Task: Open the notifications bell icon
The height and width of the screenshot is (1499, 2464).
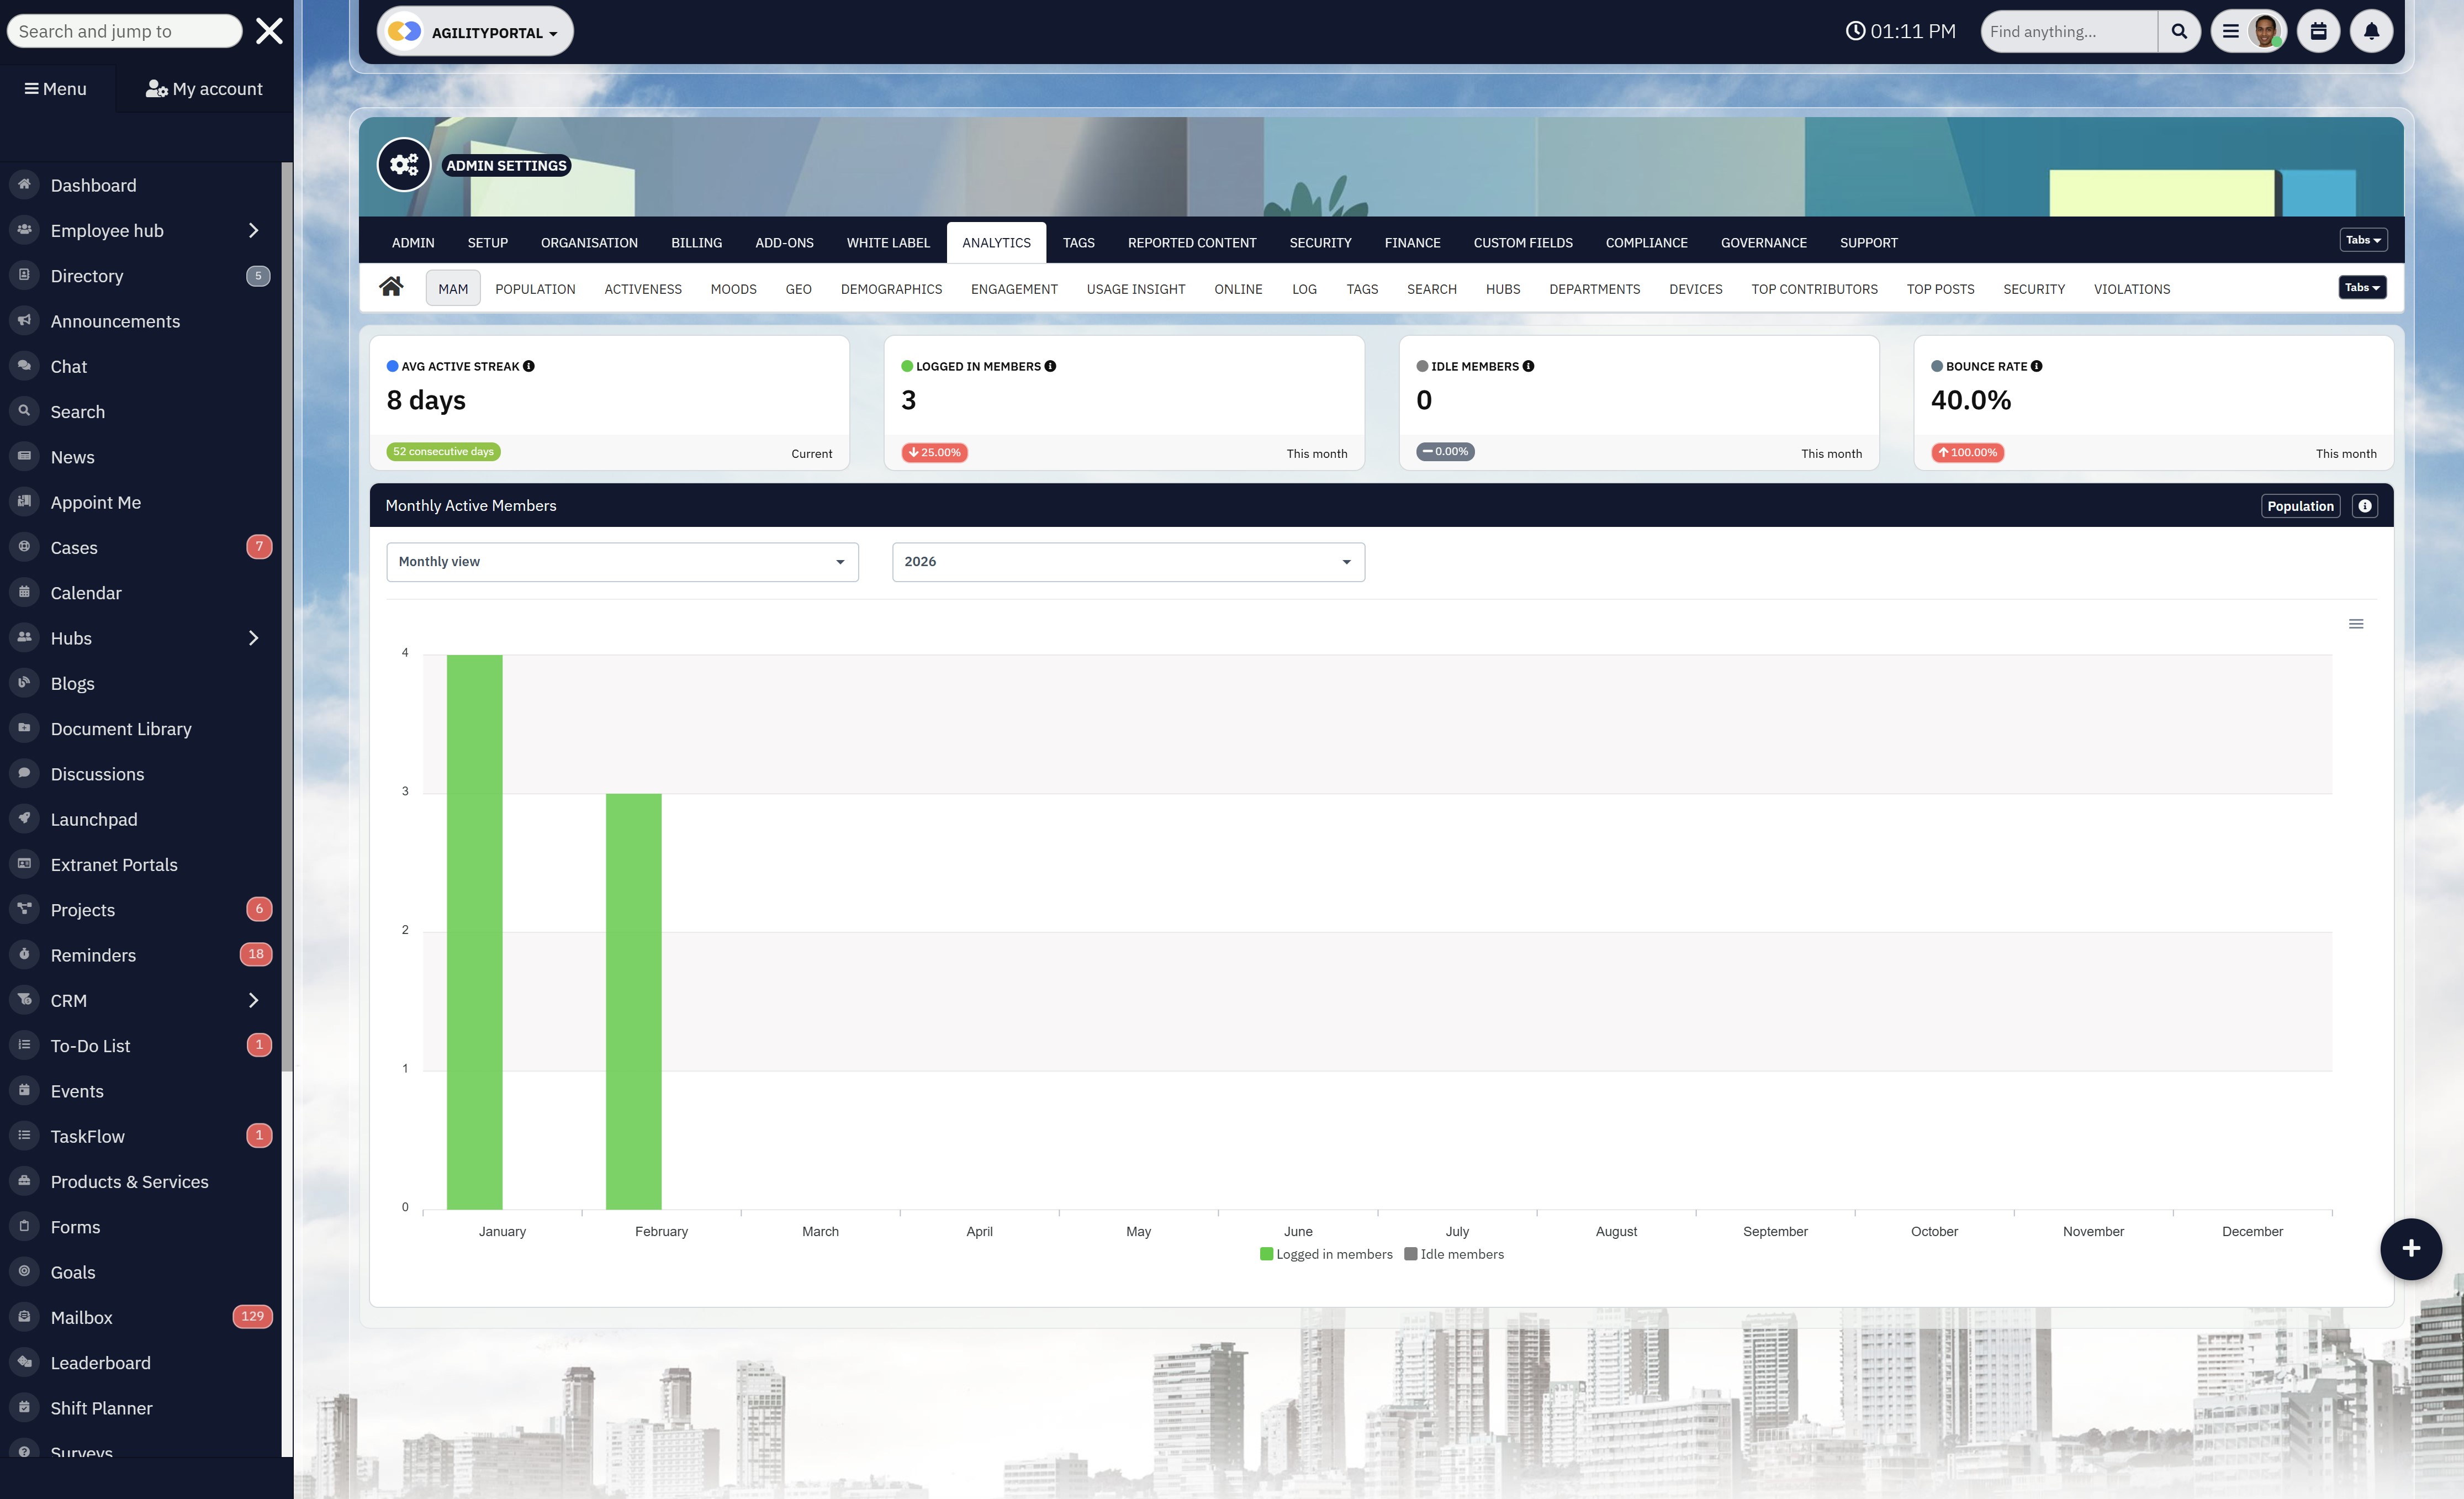Action: tap(2370, 31)
